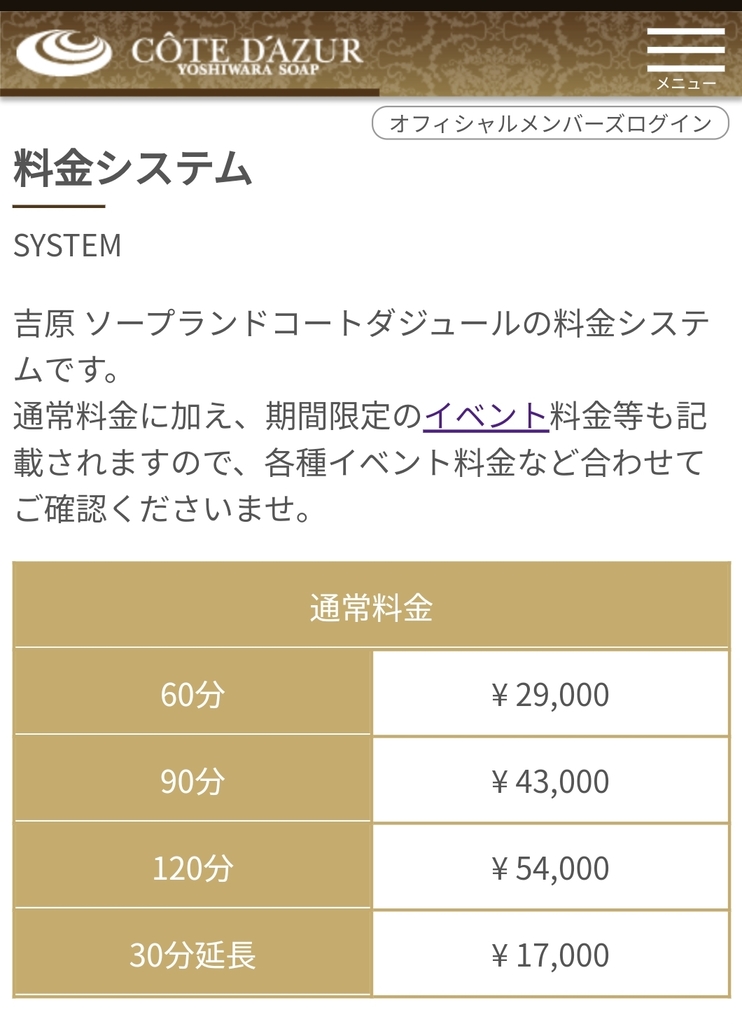Image resolution: width=742 pixels, height=1024 pixels.
Task: Click the intro paragraph starting 吉原 ソープランド
Action: 361,325
